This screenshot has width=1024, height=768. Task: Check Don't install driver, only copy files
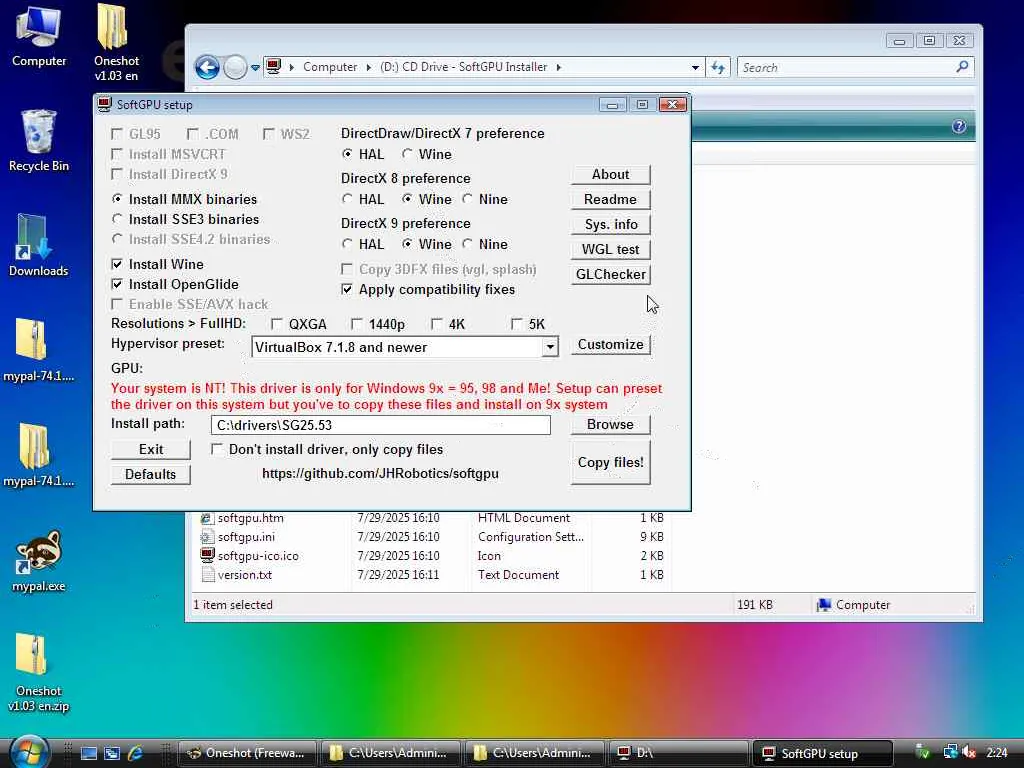tap(217, 449)
